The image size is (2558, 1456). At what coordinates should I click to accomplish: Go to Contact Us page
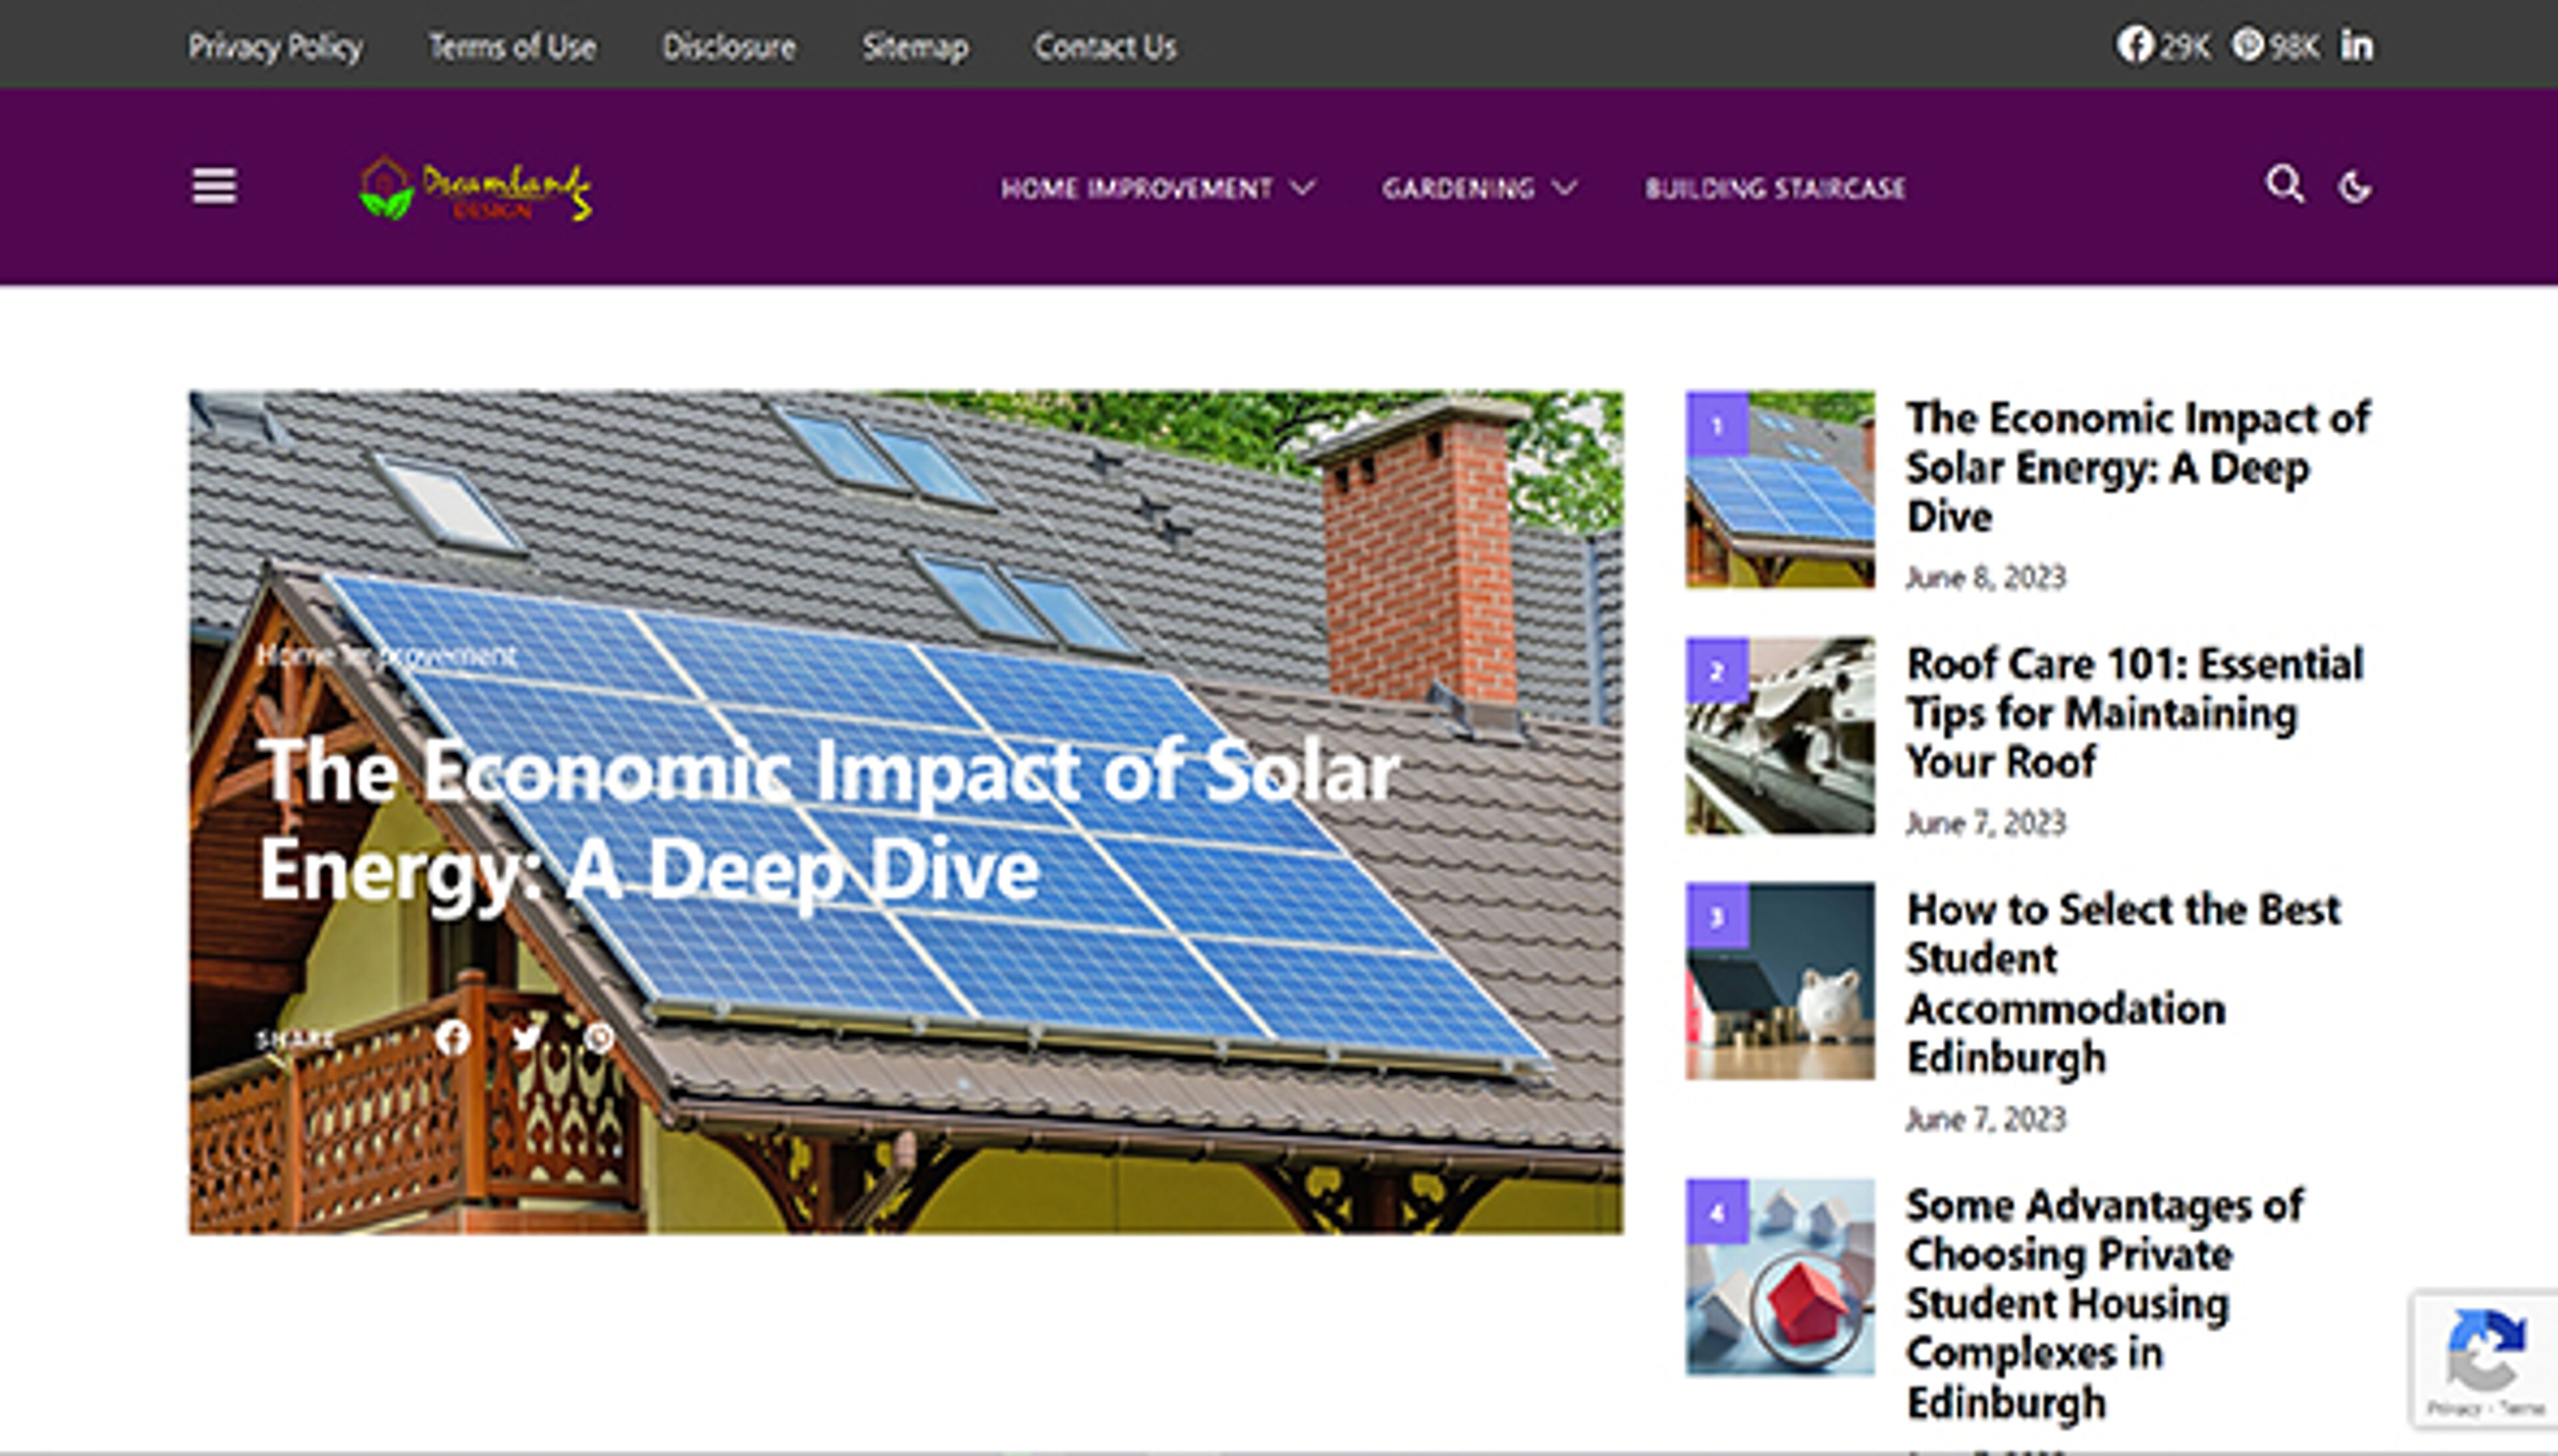pos(1104,47)
